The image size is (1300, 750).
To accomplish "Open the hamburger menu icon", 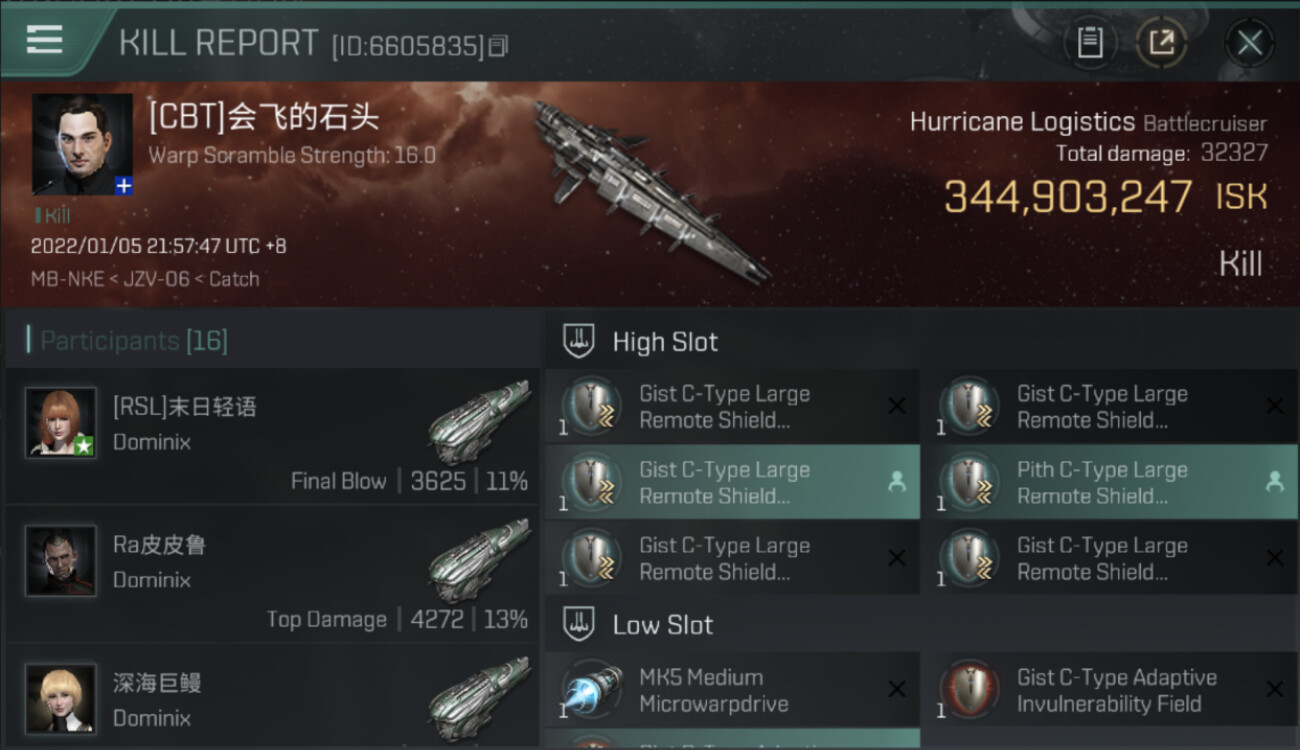I will pyautogui.click(x=44, y=39).
